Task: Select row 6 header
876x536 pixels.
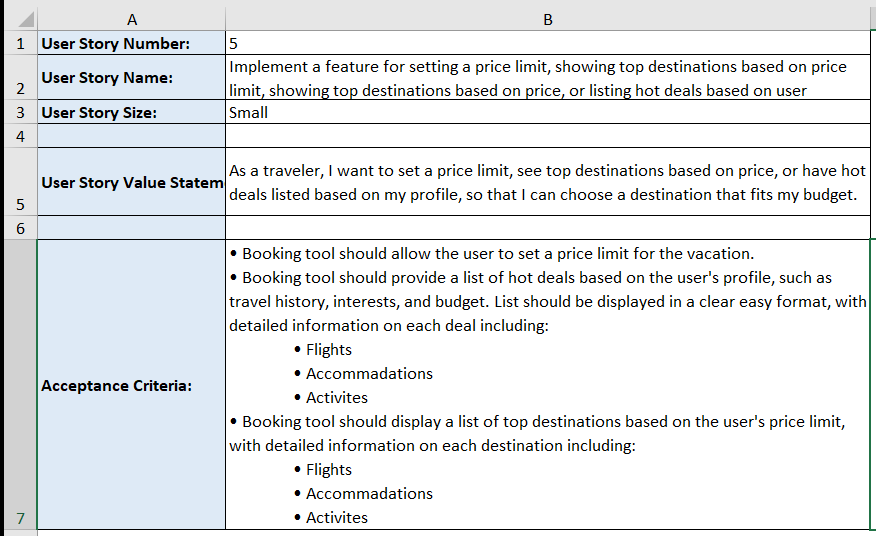Action: pos(20,228)
